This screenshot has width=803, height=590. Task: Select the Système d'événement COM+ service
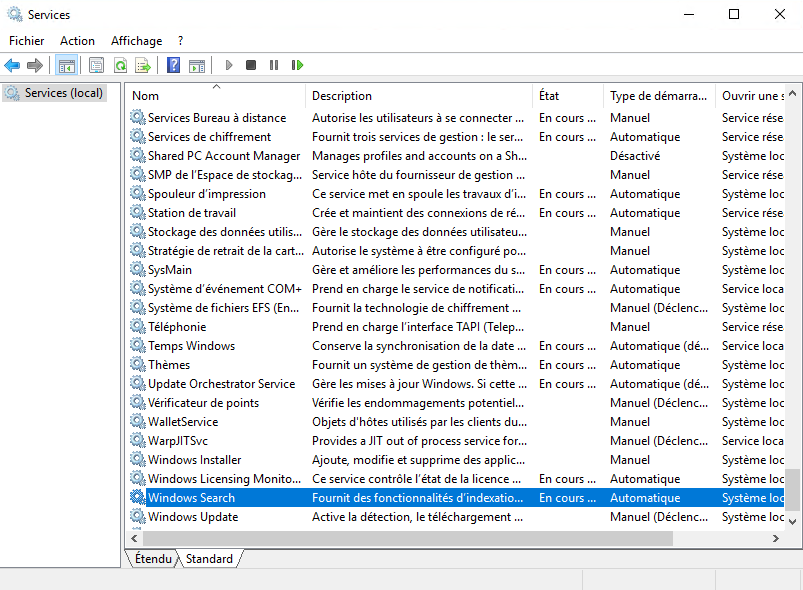456,288
